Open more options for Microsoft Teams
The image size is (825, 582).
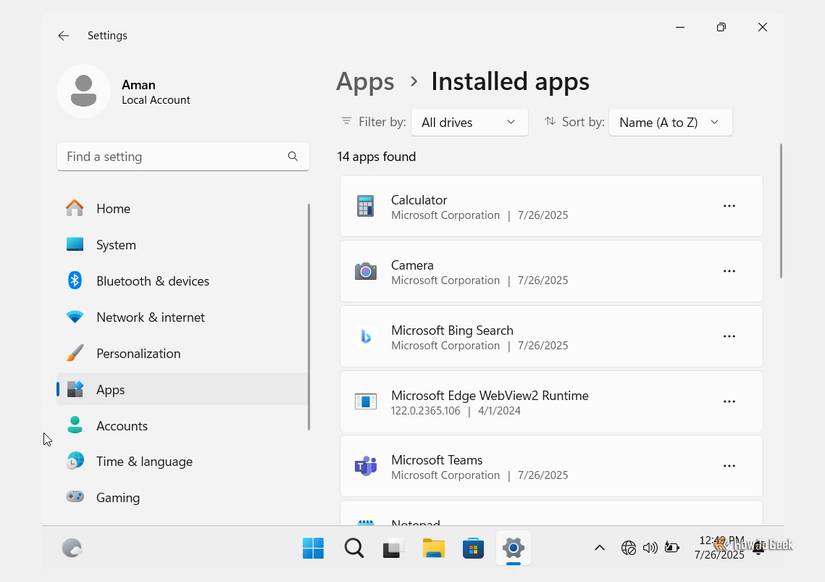[x=728, y=466]
